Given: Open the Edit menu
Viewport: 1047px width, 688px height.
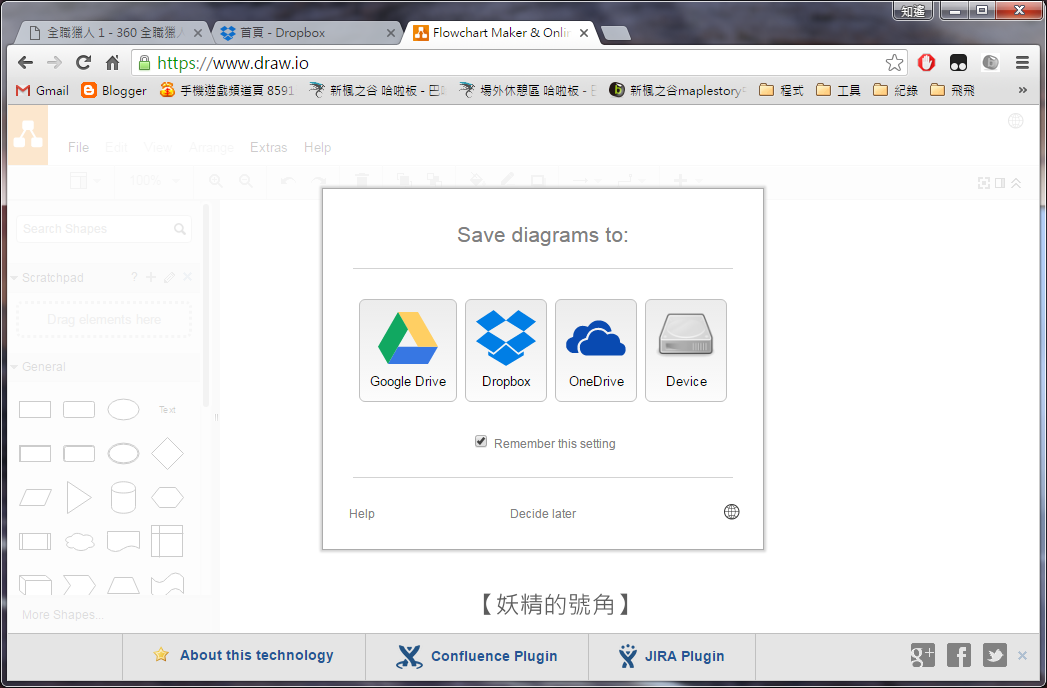Looking at the screenshot, I should [116, 148].
